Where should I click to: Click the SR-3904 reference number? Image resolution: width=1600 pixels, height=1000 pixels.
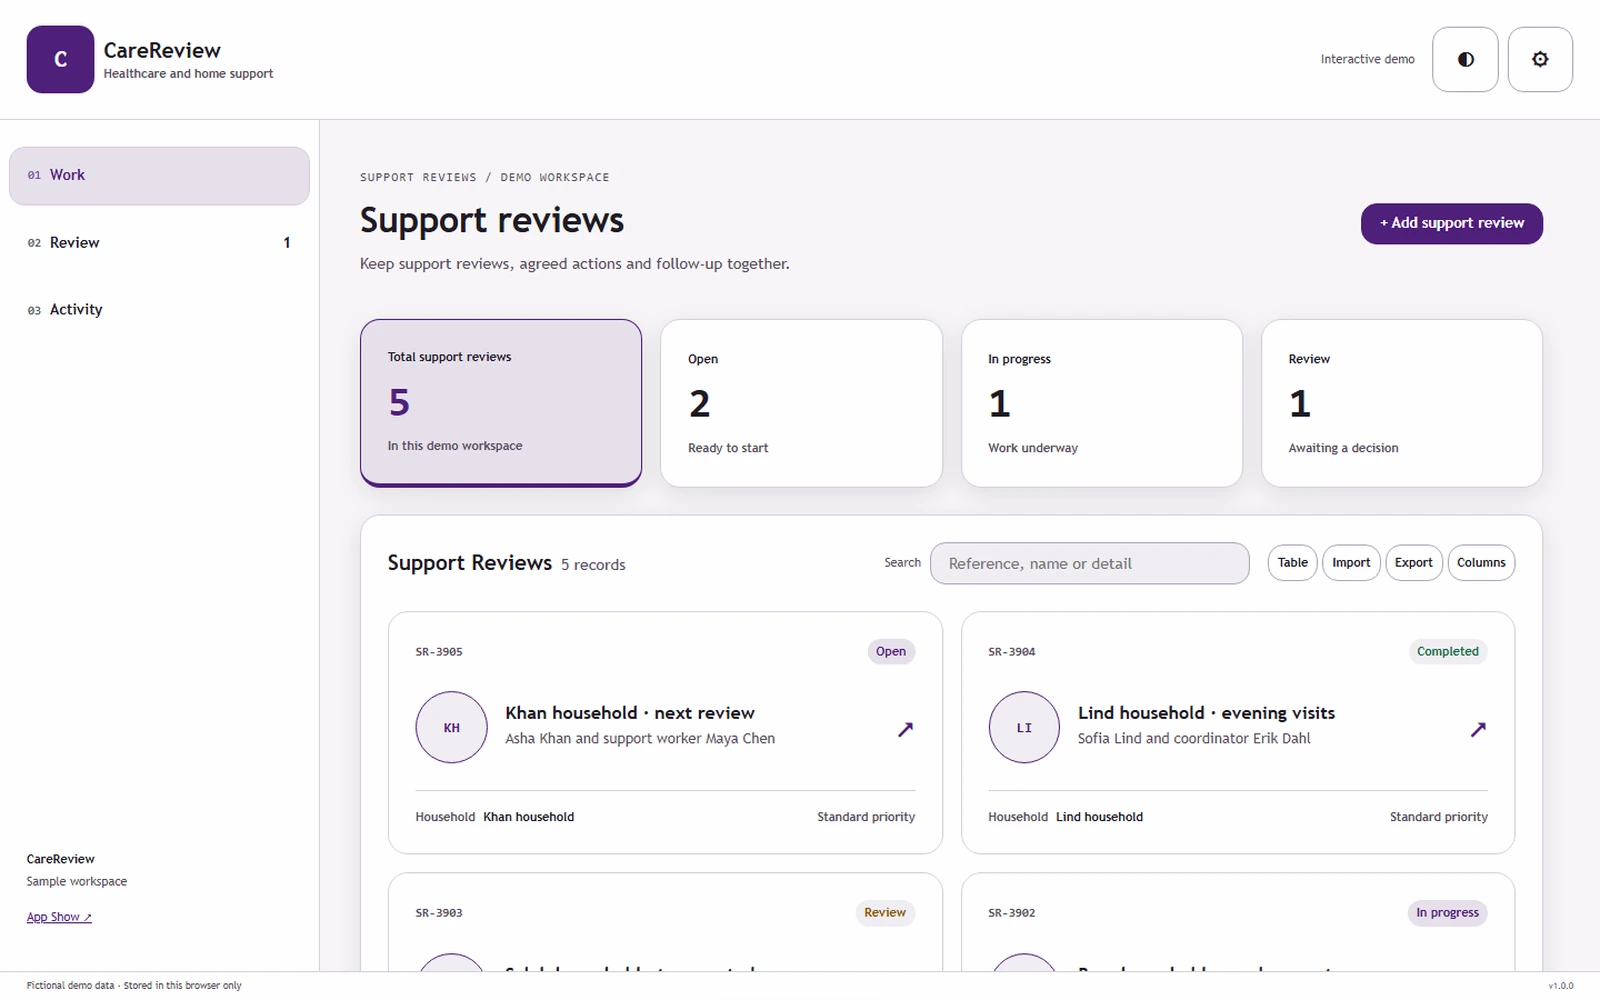1012,652
